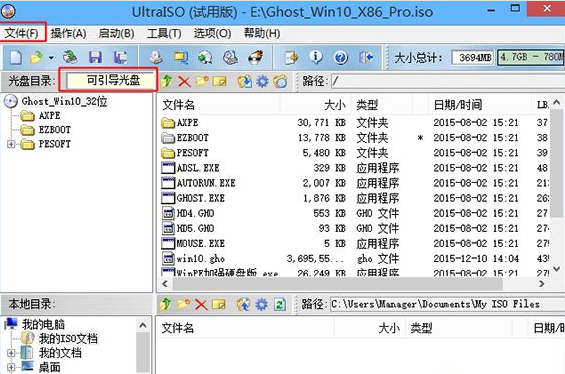The width and height of the screenshot is (565, 374).
Task: Click the Add files toolbar icon
Action: pyautogui.click(x=291, y=57)
